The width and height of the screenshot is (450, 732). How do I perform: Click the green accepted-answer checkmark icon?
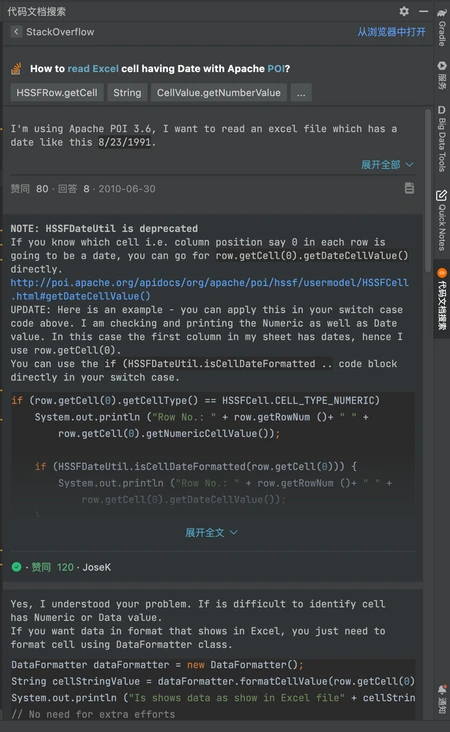point(16,567)
